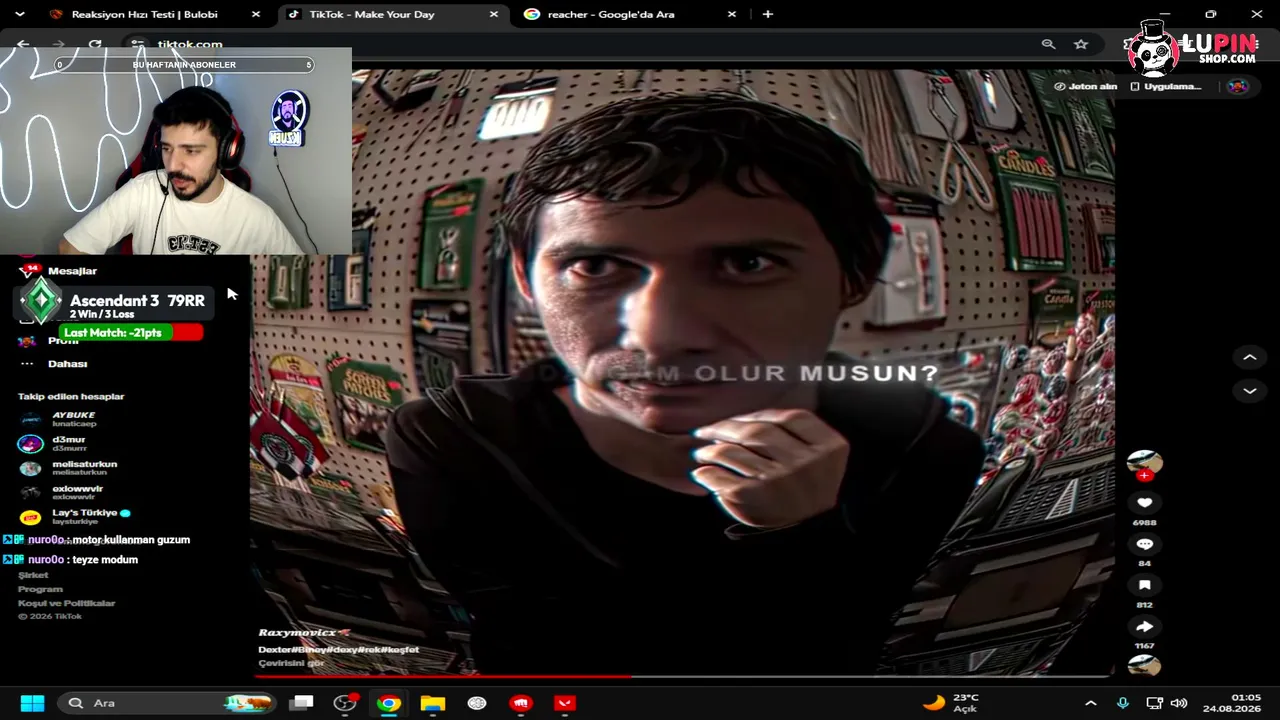Open the Raxymovicx creator name

(x=298, y=633)
